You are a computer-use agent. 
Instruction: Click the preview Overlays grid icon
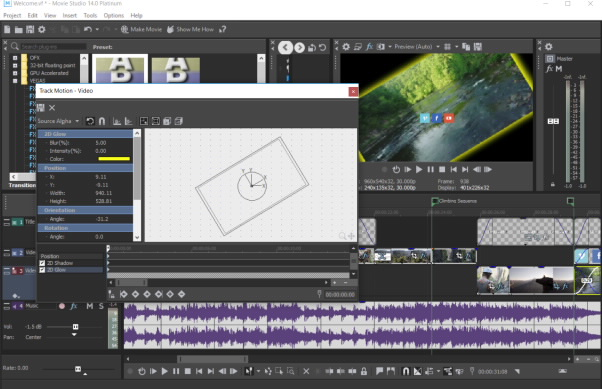[447, 46]
